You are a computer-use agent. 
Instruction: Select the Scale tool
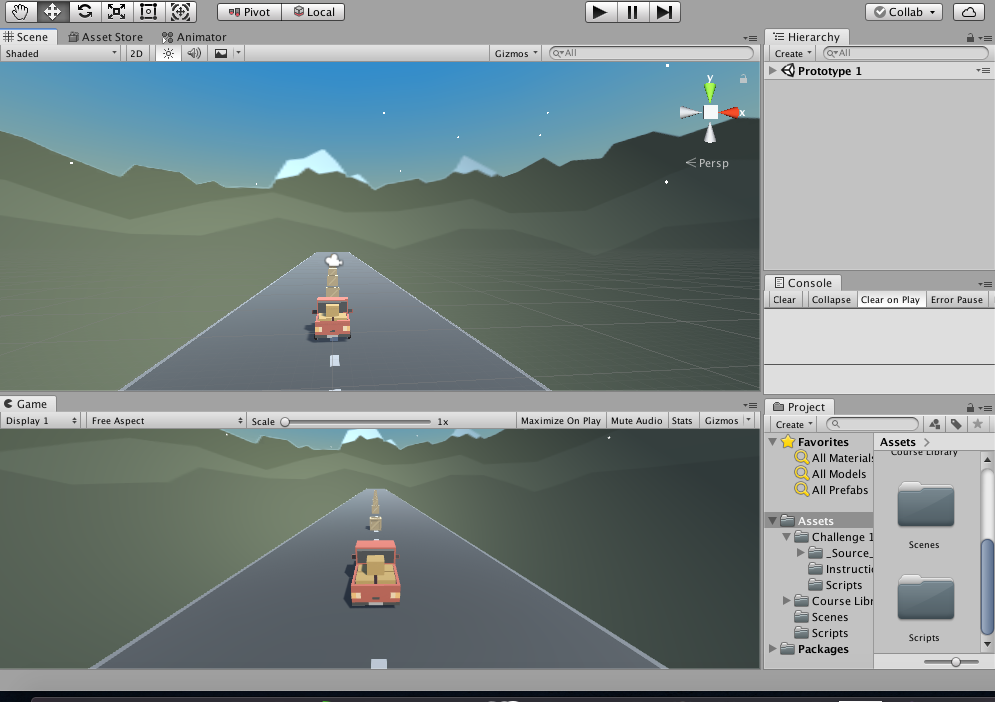118,11
